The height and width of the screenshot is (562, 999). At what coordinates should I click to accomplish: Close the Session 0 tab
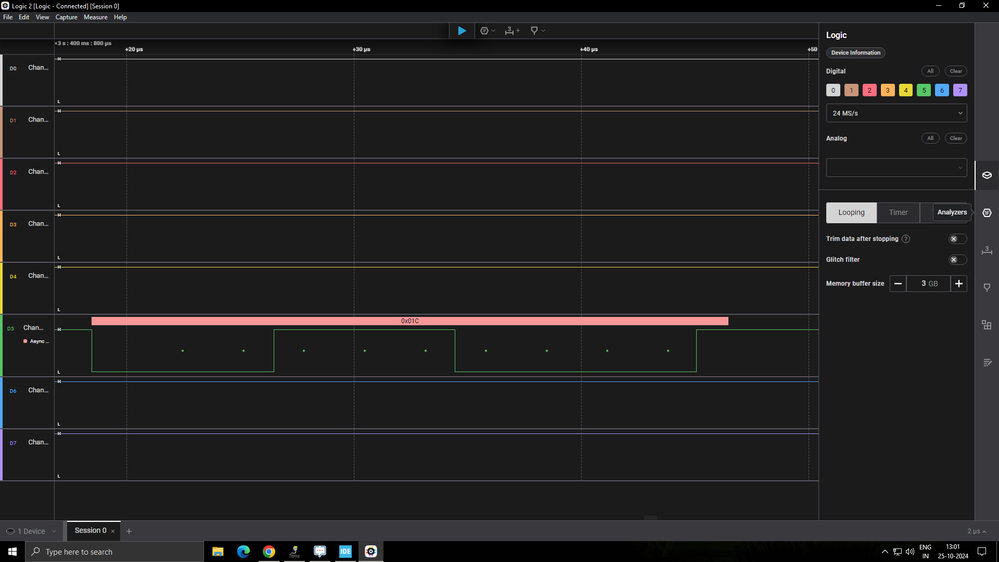(x=113, y=531)
